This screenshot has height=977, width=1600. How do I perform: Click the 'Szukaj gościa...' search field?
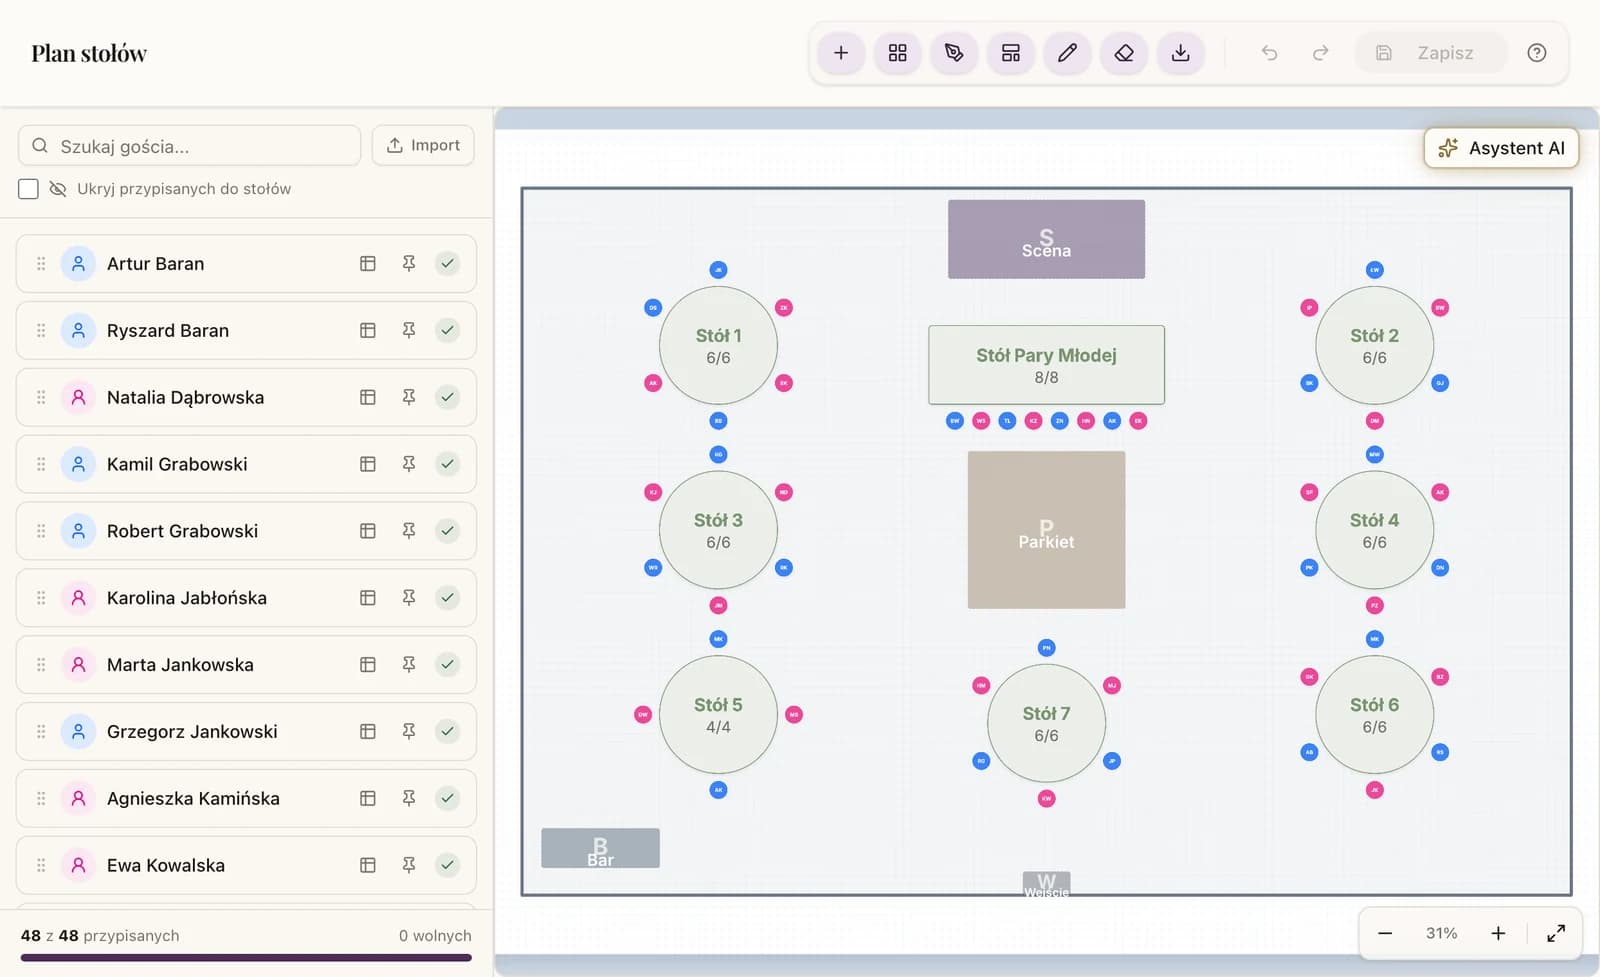click(189, 146)
